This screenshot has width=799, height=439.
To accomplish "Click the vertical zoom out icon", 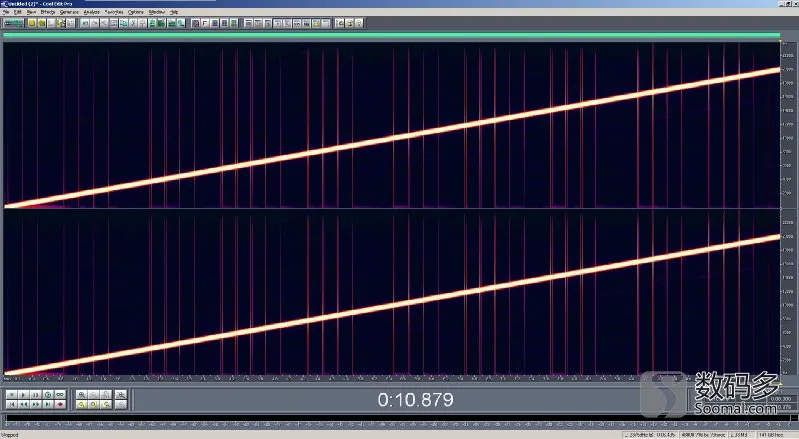I will click(x=121, y=404).
